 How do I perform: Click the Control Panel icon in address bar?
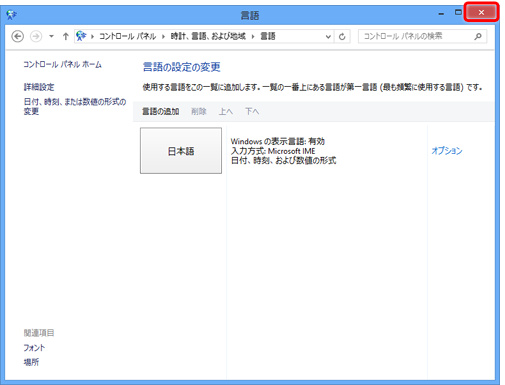coord(81,36)
